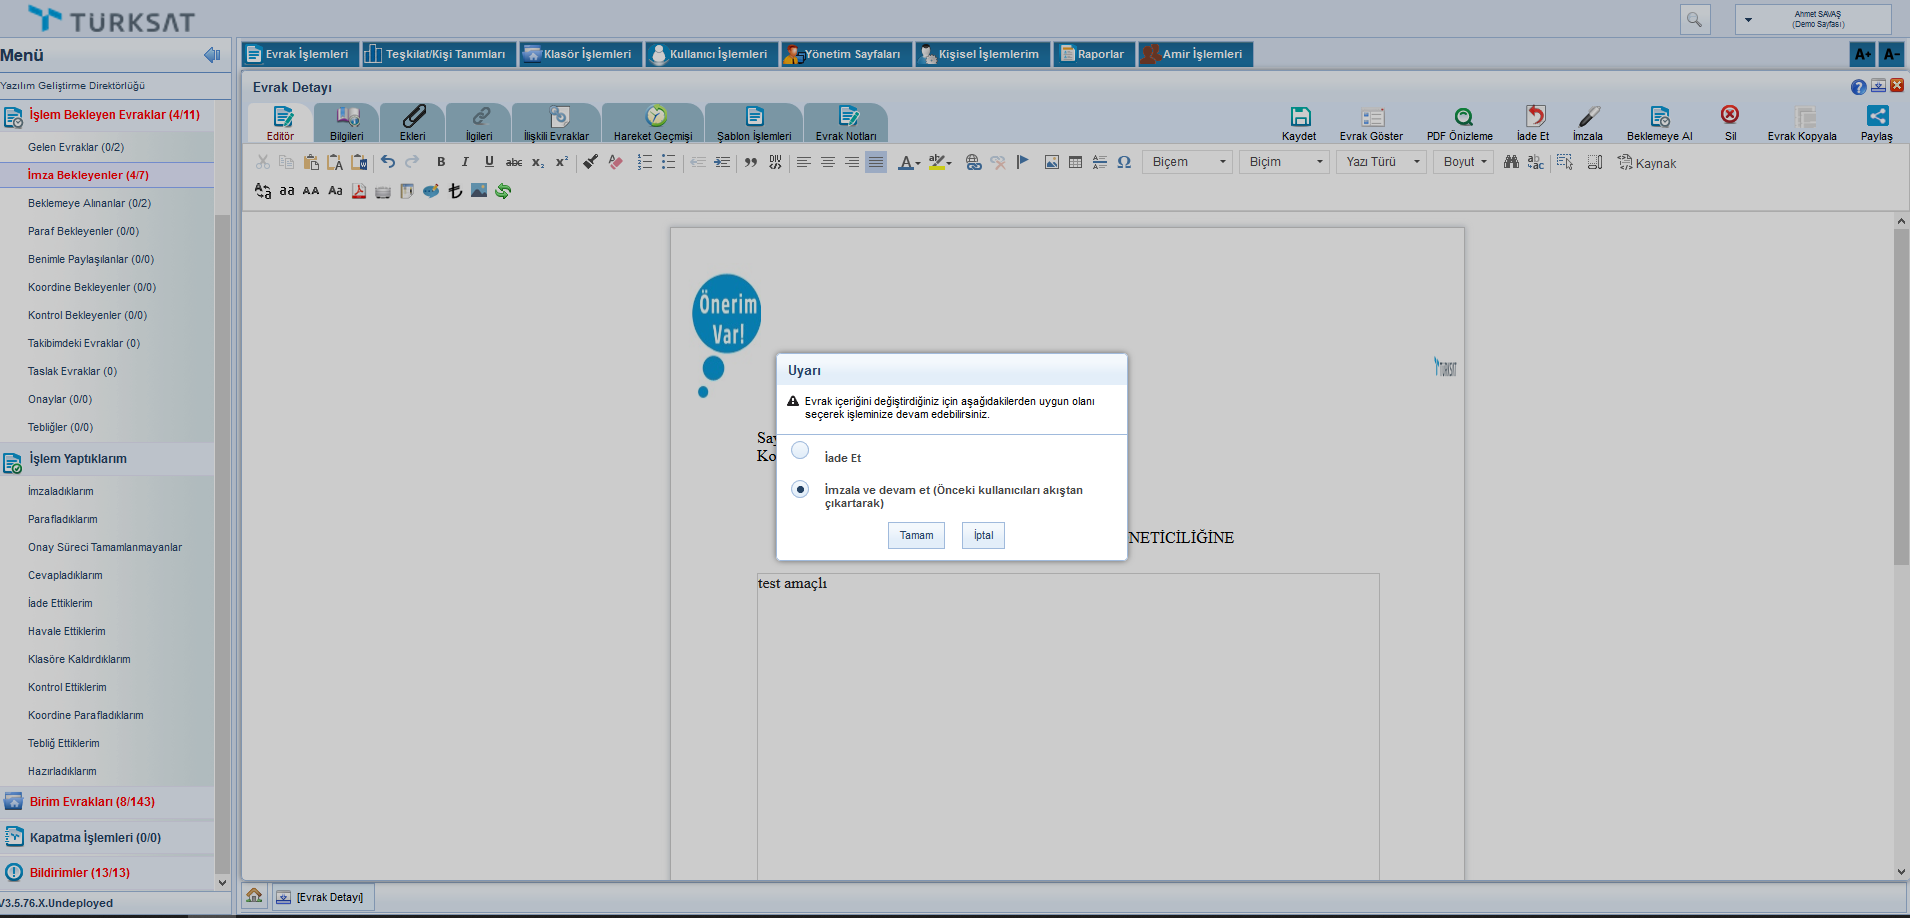Open the Evrak İşlemleri menu
Screen dimensions: 1910x918
[297, 54]
